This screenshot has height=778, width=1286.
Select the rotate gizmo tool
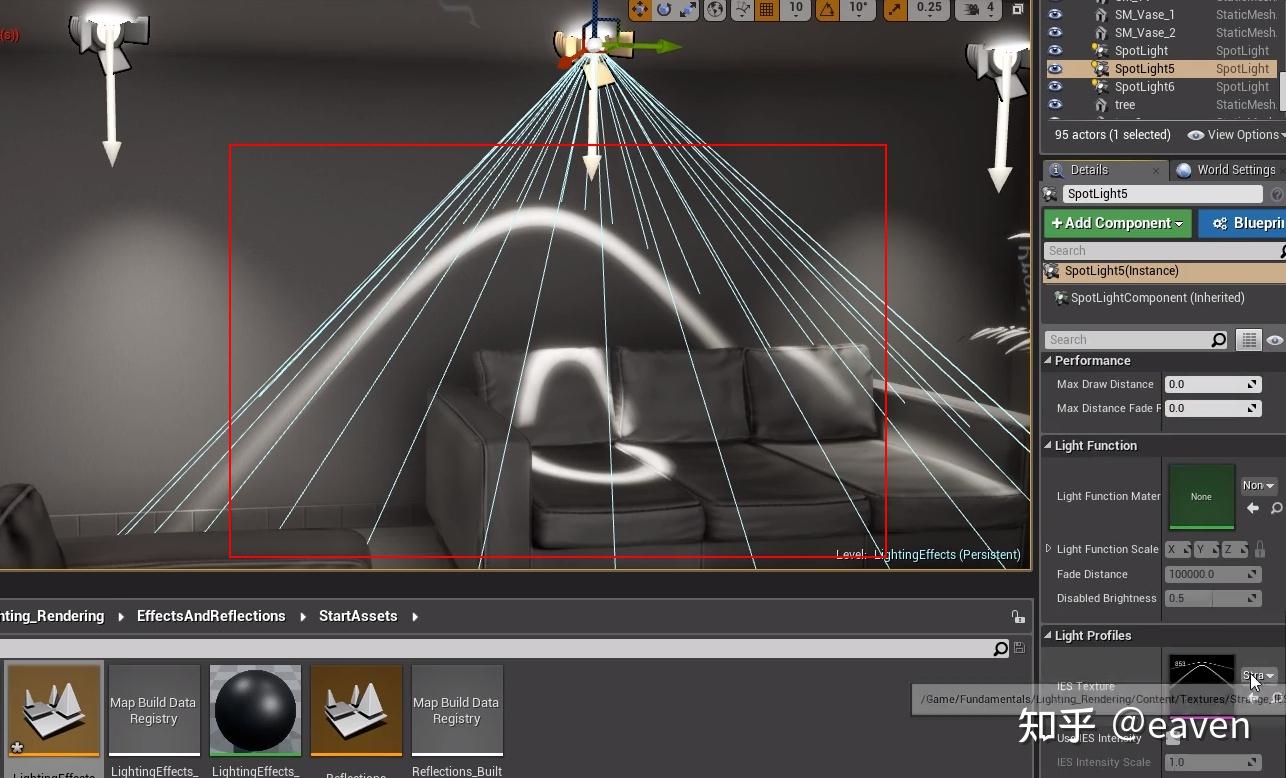(x=664, y=9)
